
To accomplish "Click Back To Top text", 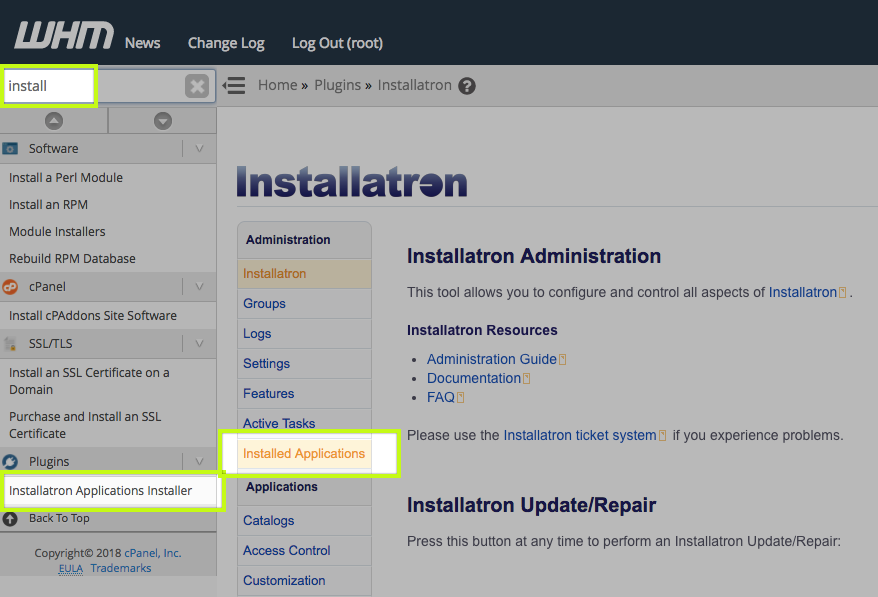I will point(59,519).
